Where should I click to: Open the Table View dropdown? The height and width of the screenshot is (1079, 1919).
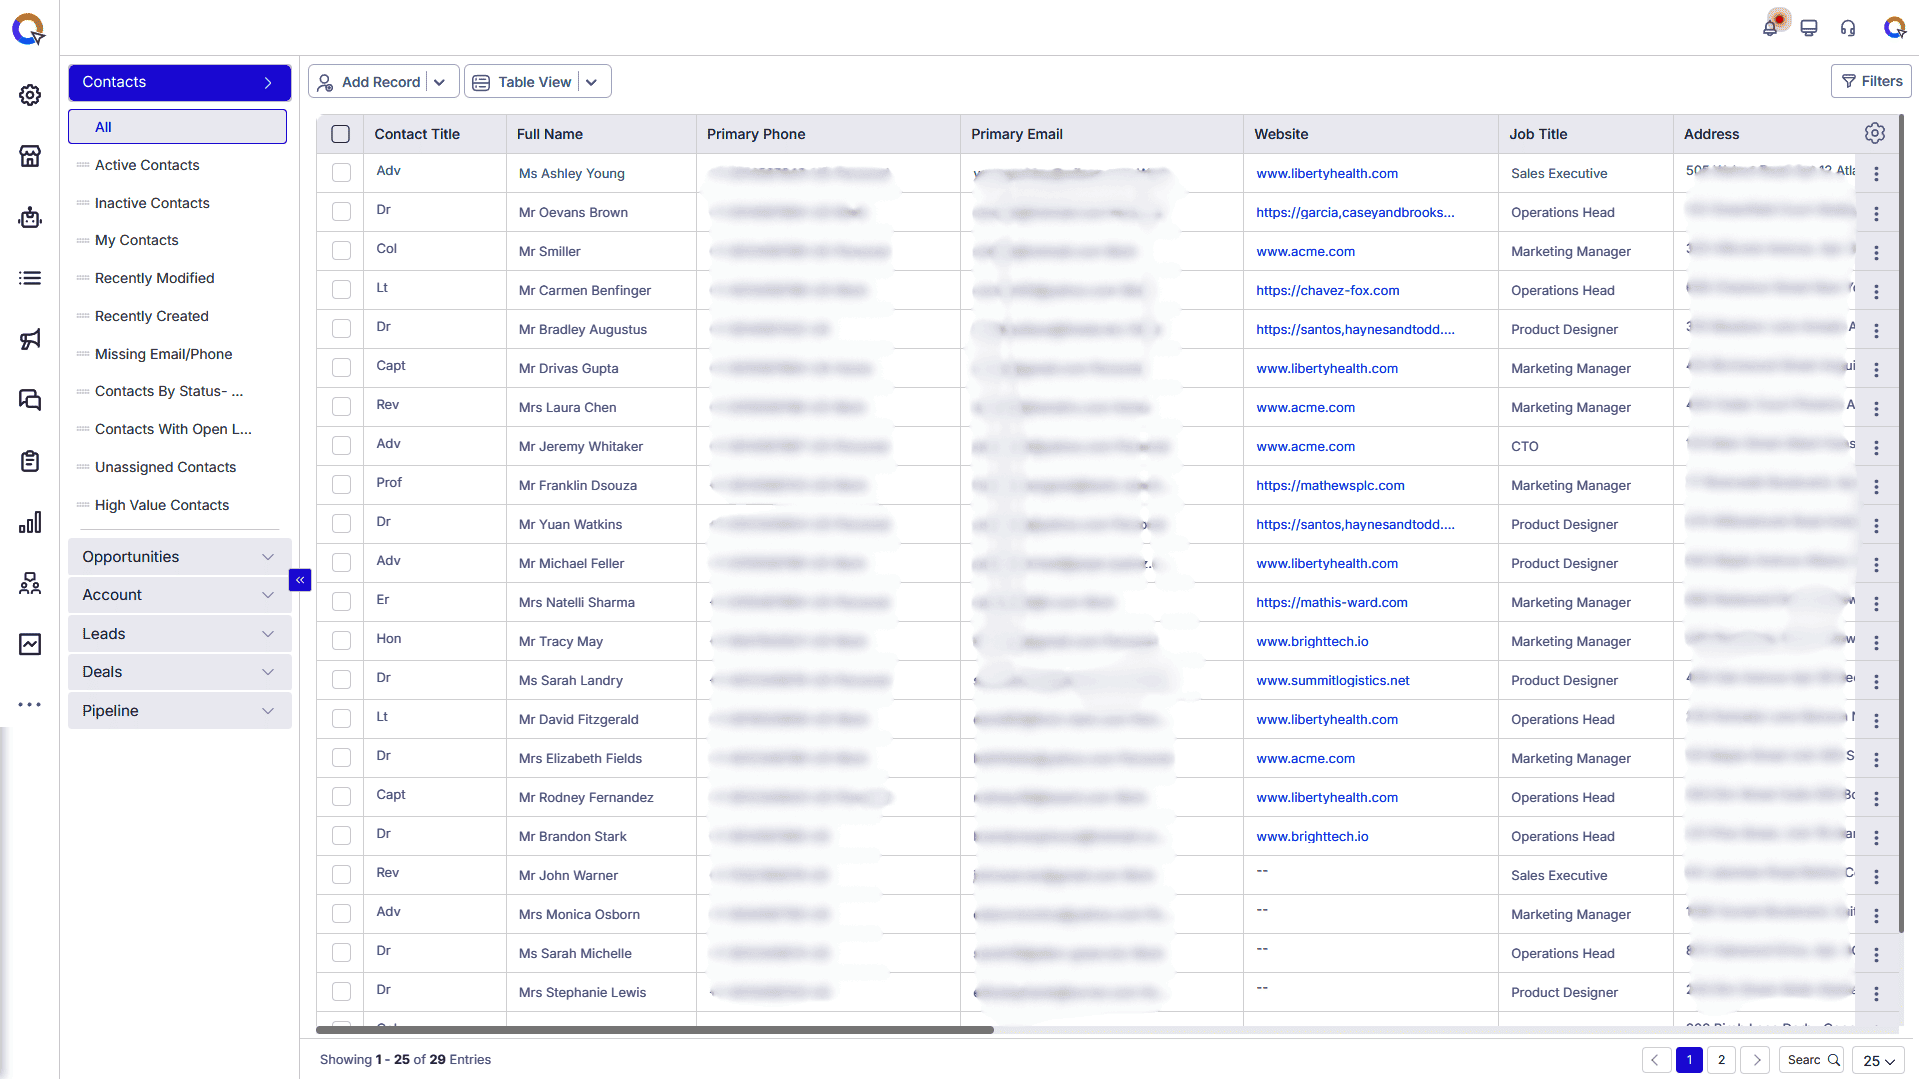tap(593, 81)
